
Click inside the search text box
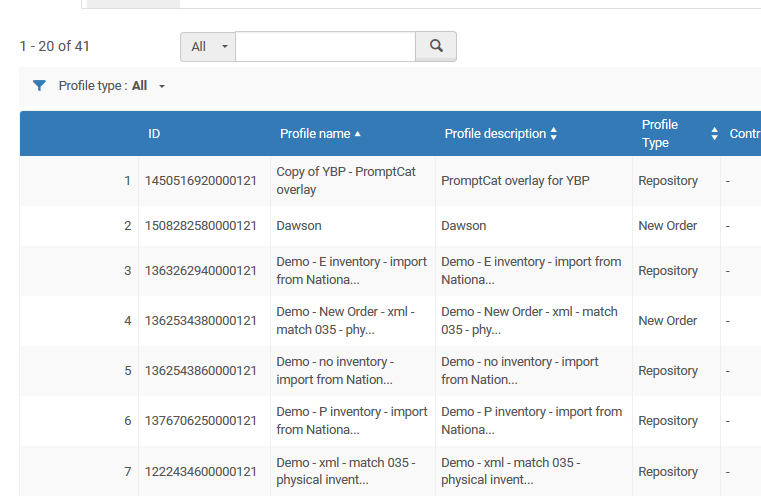click(325, 47)
